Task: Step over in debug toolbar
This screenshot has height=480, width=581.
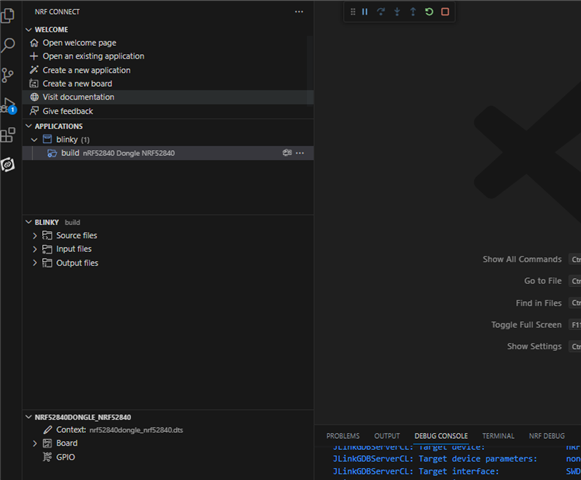Action: coord(381,12)
